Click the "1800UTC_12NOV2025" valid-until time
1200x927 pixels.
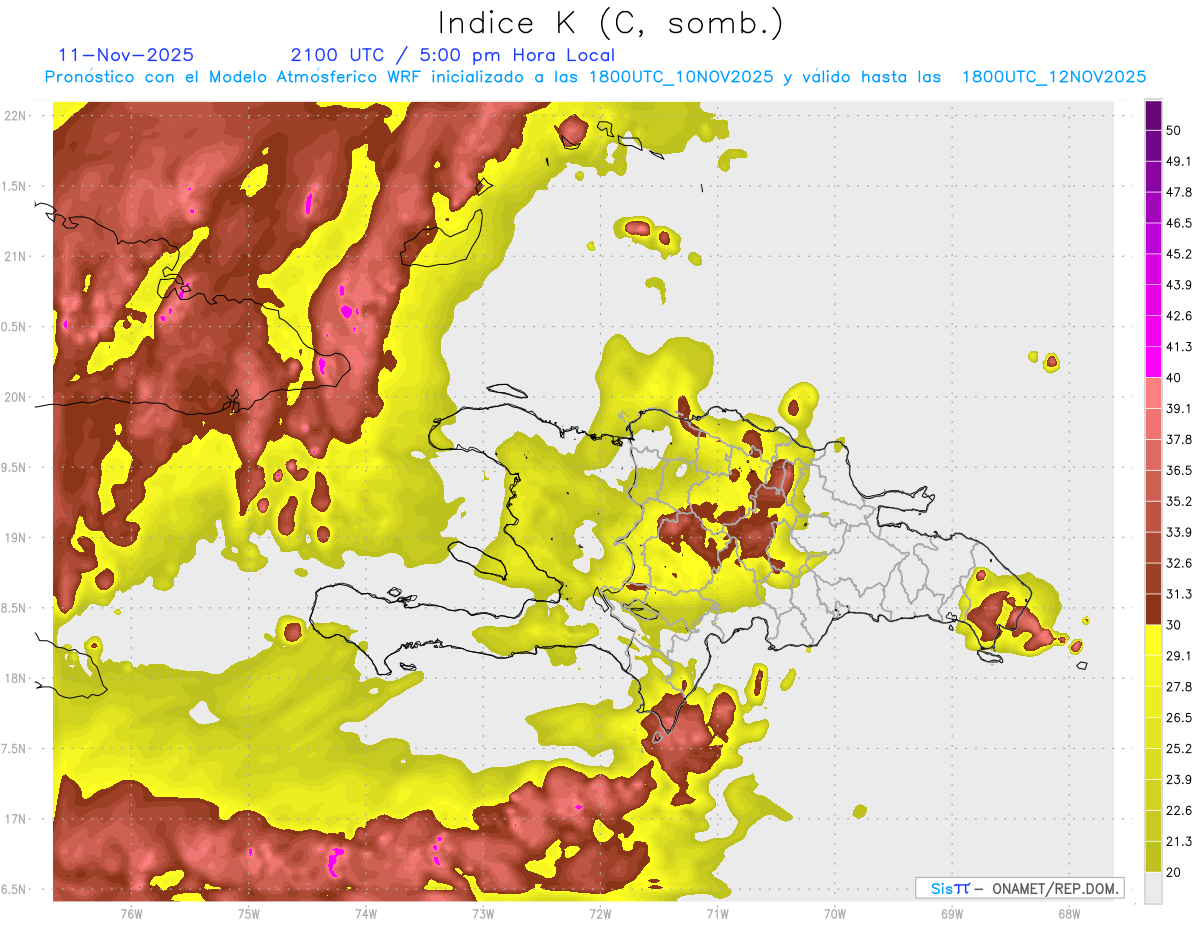(1054, 77)
